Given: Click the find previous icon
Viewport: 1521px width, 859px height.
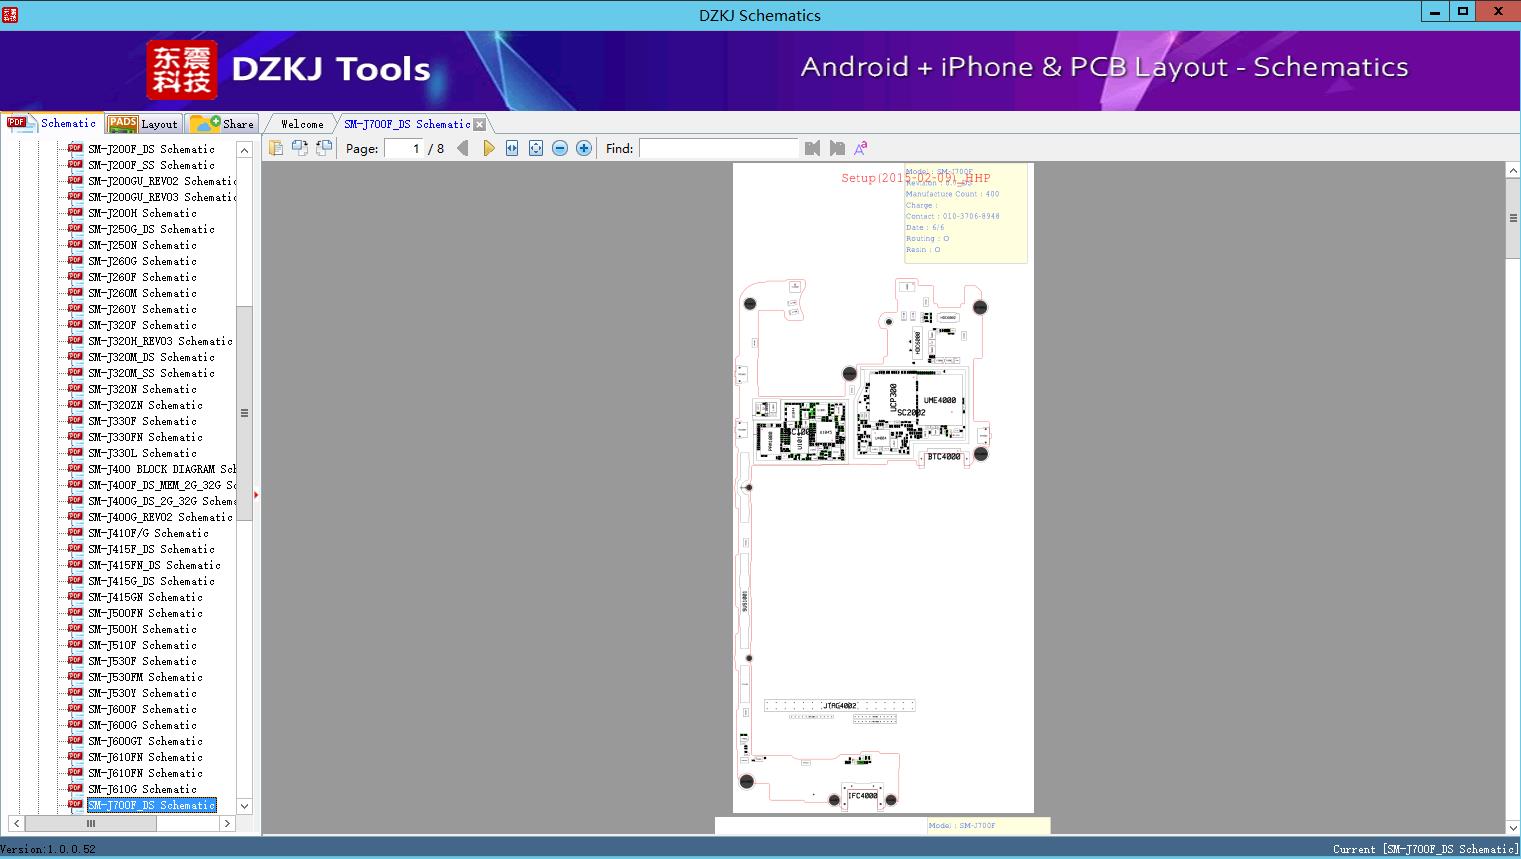Looking at the screenshot, I should [x=812, y=148].
